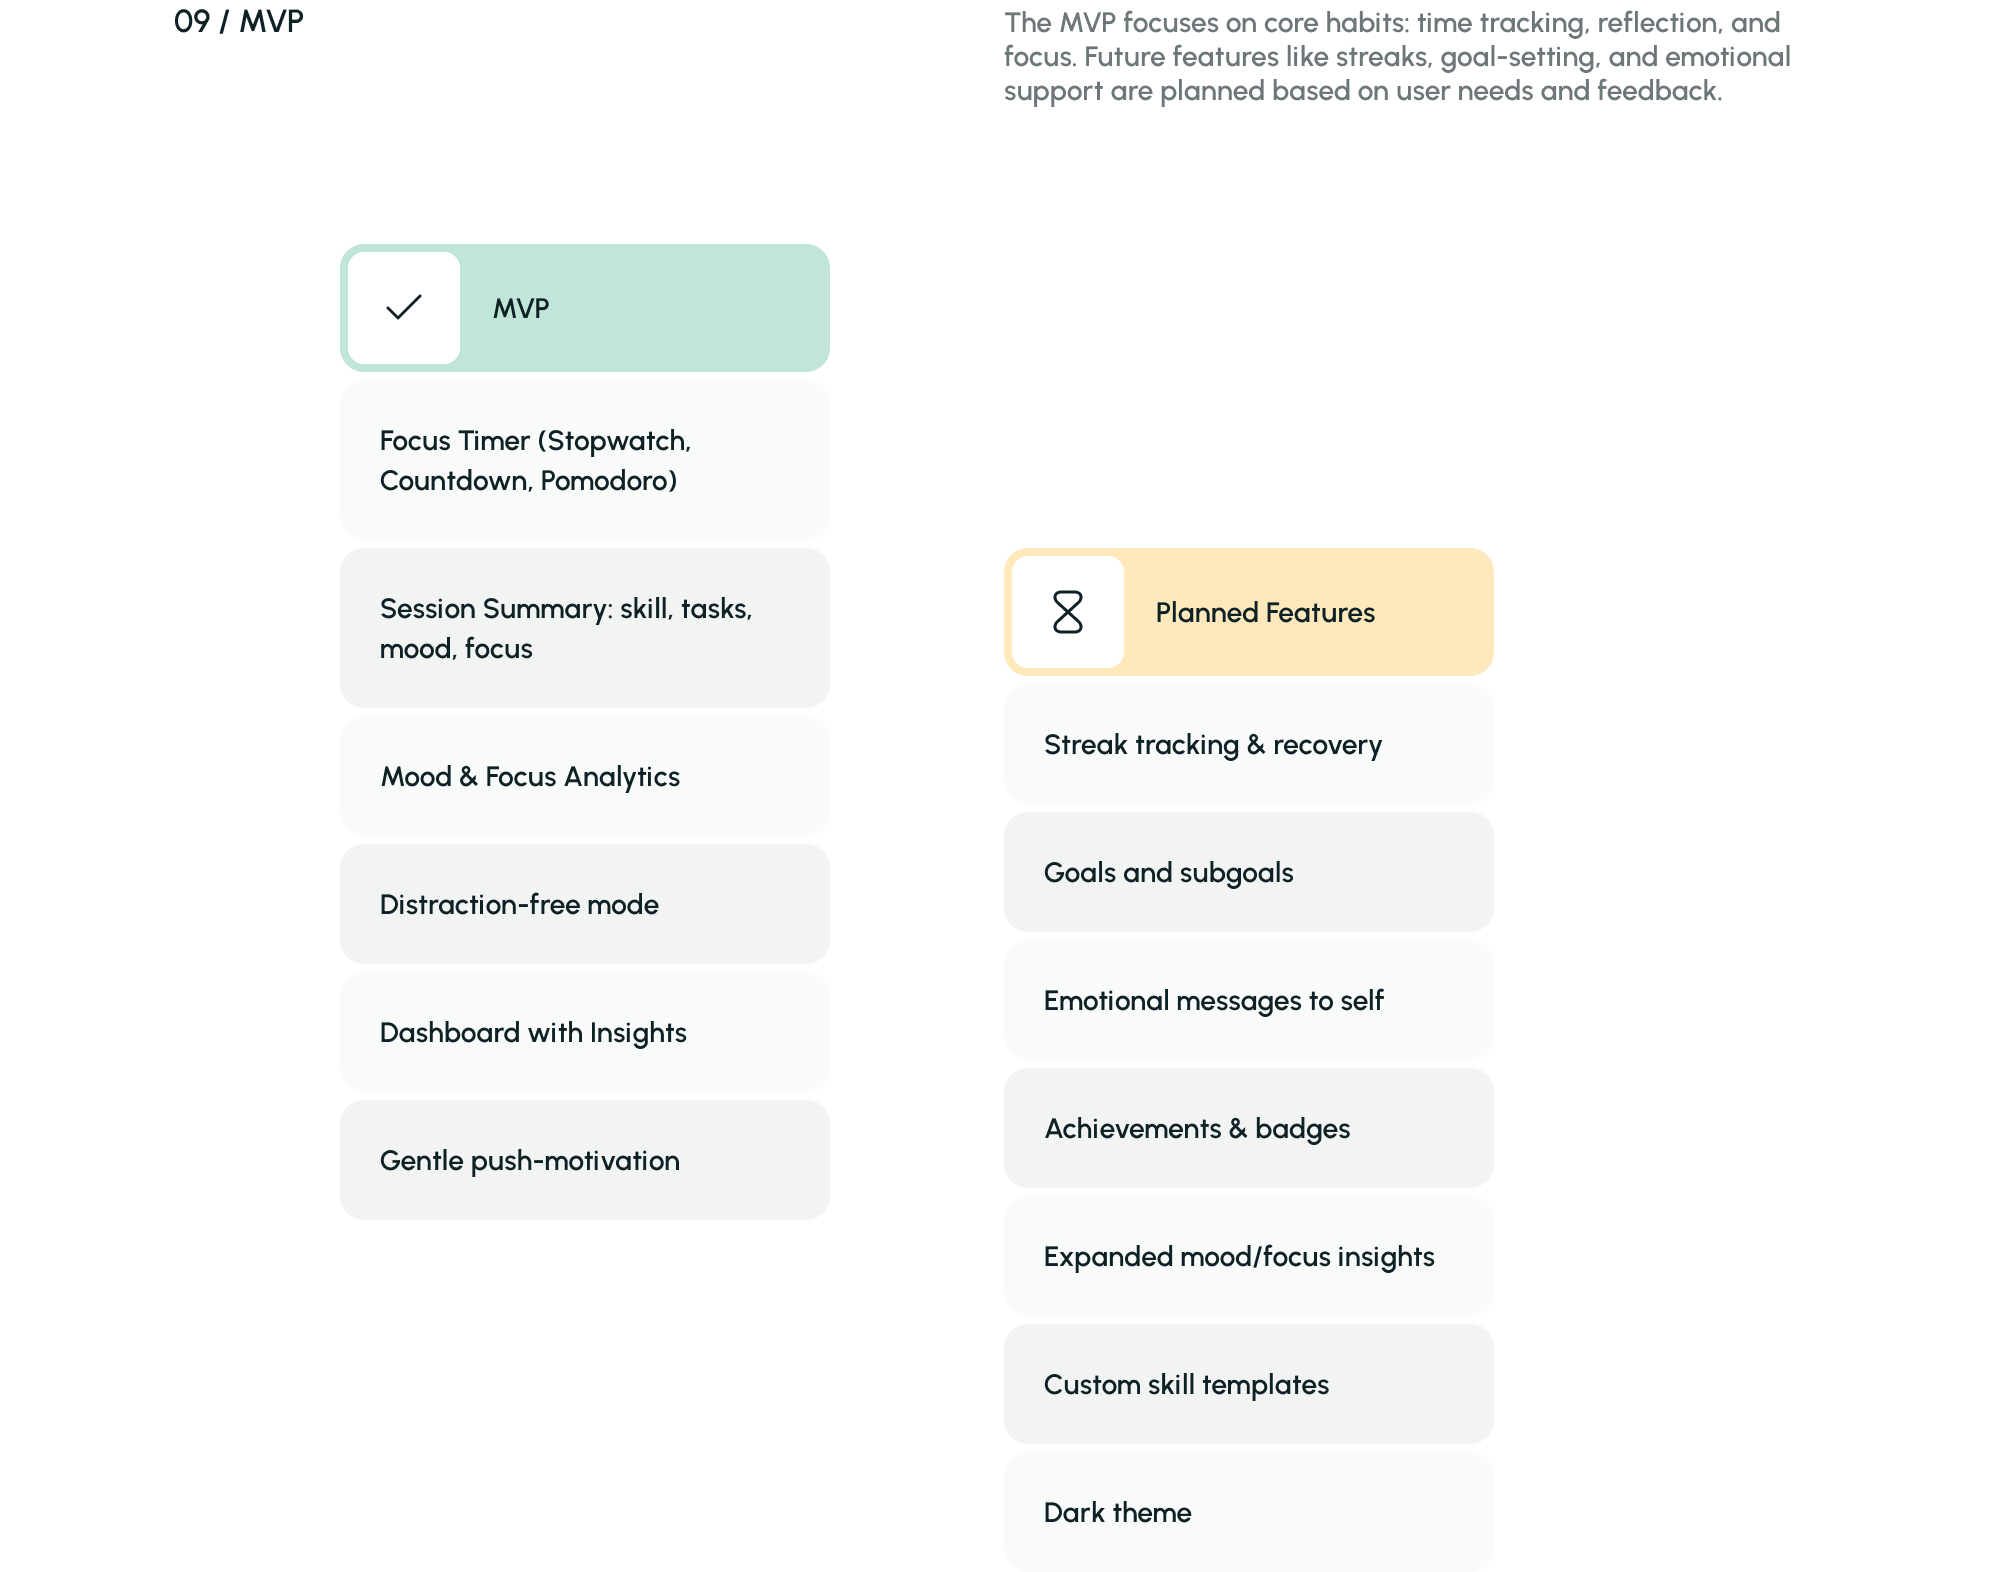The width and height of the screenshot is (2000, 1572).
Task: Click Emotional messages to self card
Action: [x=1248, y=1000]
